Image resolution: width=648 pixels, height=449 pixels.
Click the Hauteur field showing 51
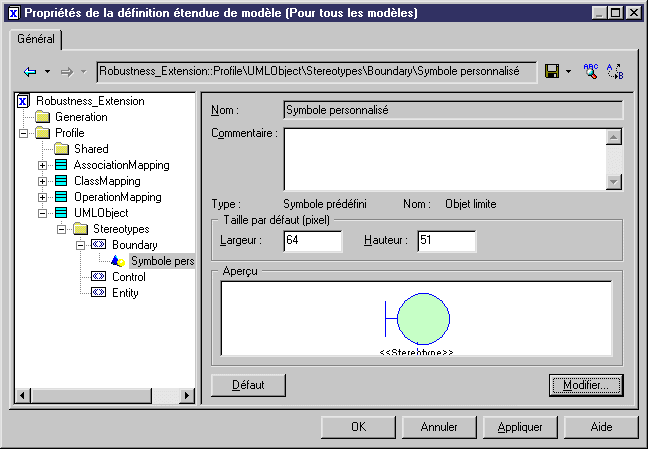pos(447,241)
